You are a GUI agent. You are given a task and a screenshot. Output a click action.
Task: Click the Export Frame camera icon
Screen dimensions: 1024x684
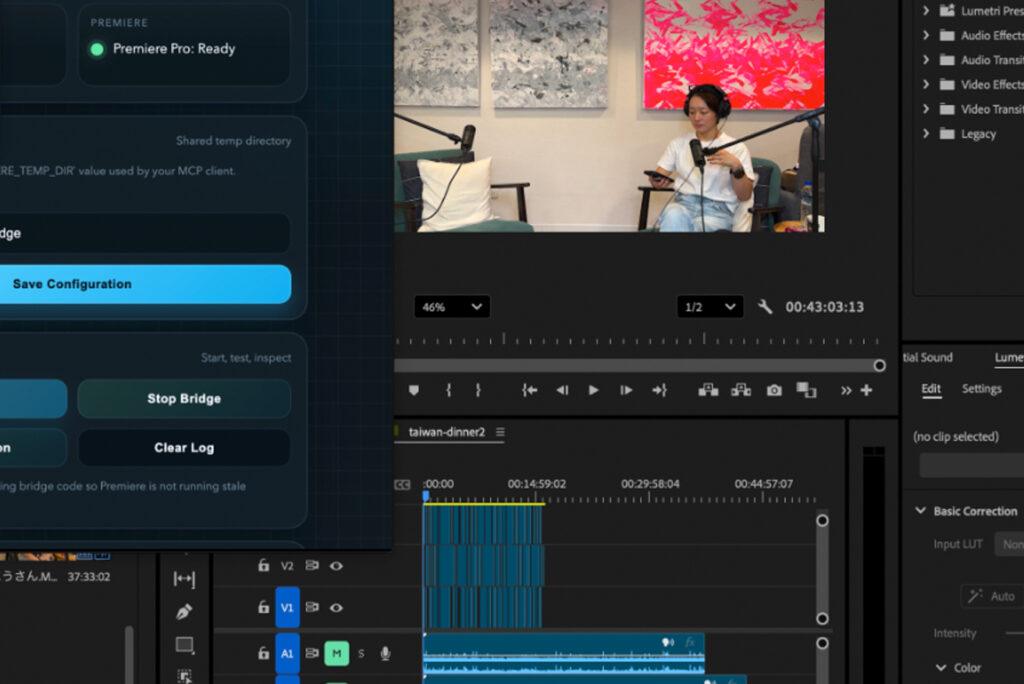coord(774,391)
